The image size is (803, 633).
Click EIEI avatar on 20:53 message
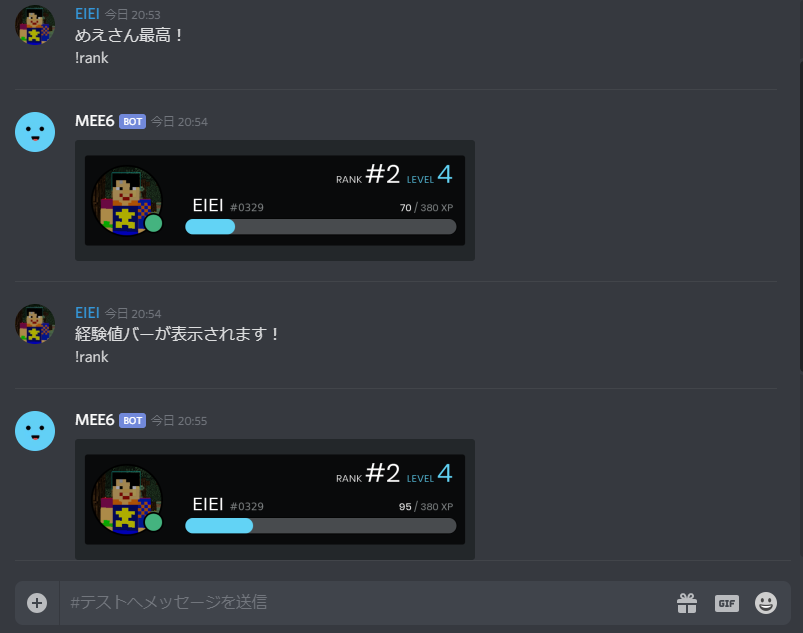pos(35,25)
